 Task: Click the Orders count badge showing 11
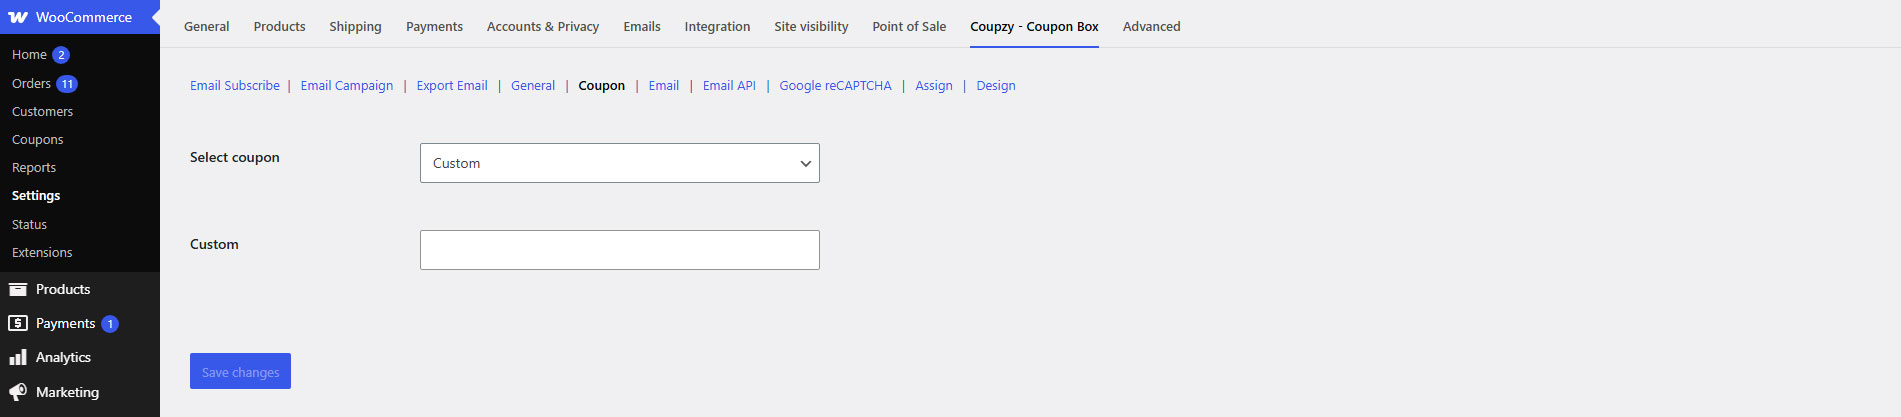coord(67,84)
